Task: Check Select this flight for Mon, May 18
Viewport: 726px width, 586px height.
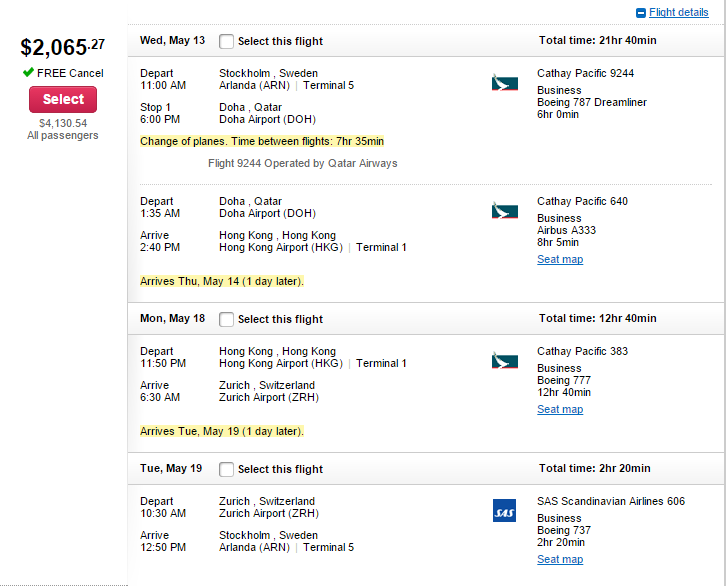Action: pos(227,319)
